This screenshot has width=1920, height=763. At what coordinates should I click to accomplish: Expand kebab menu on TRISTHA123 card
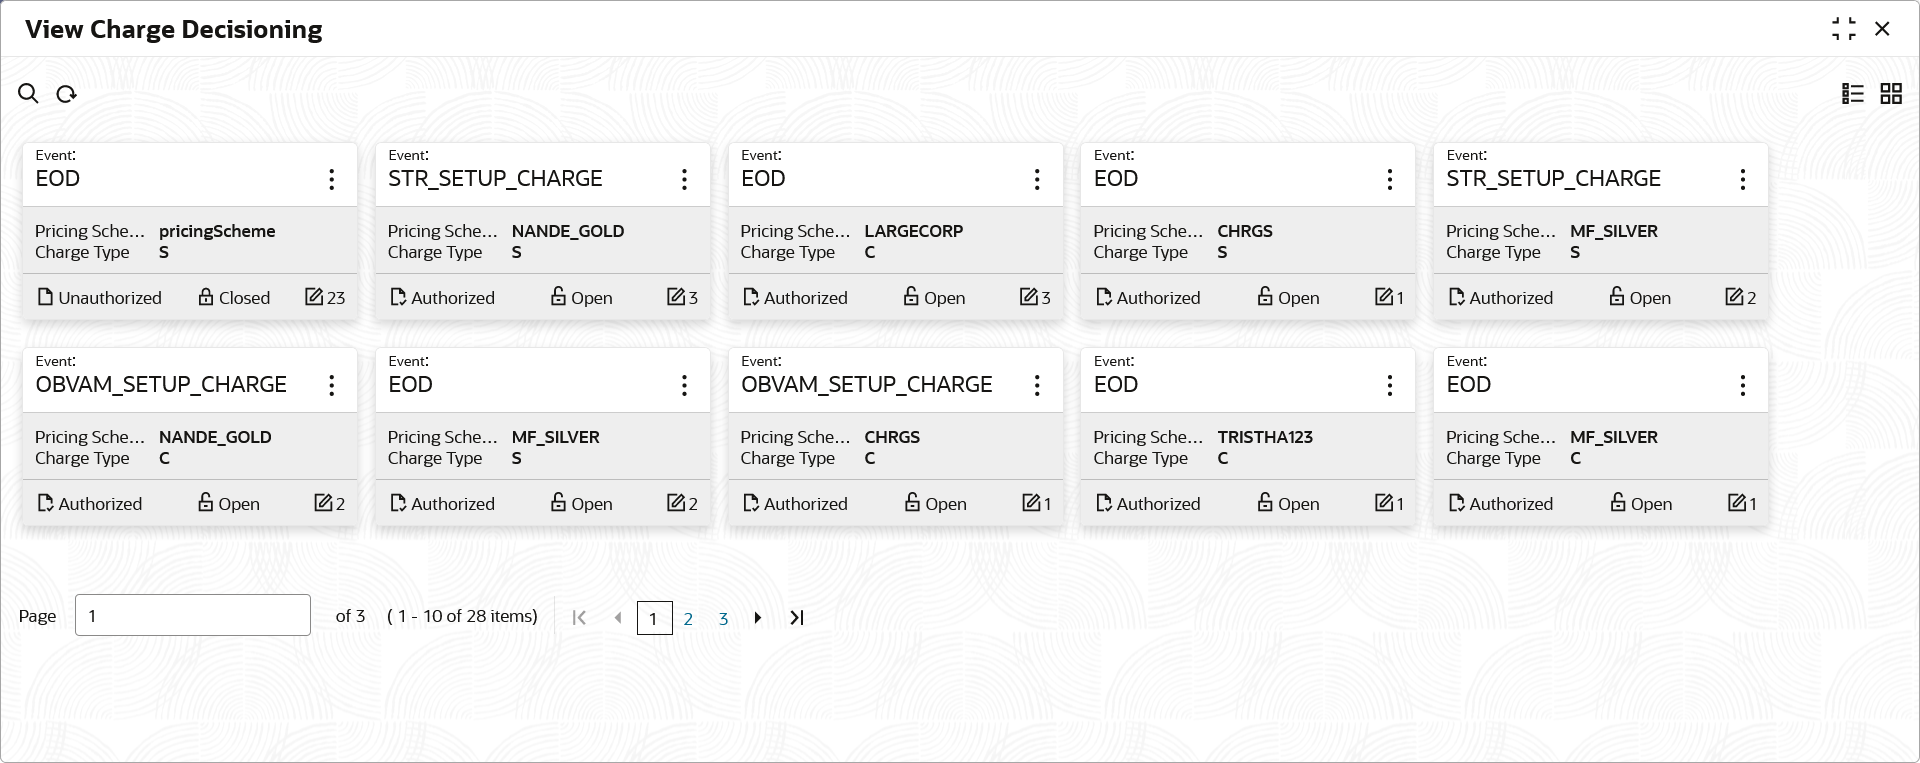1390,385
